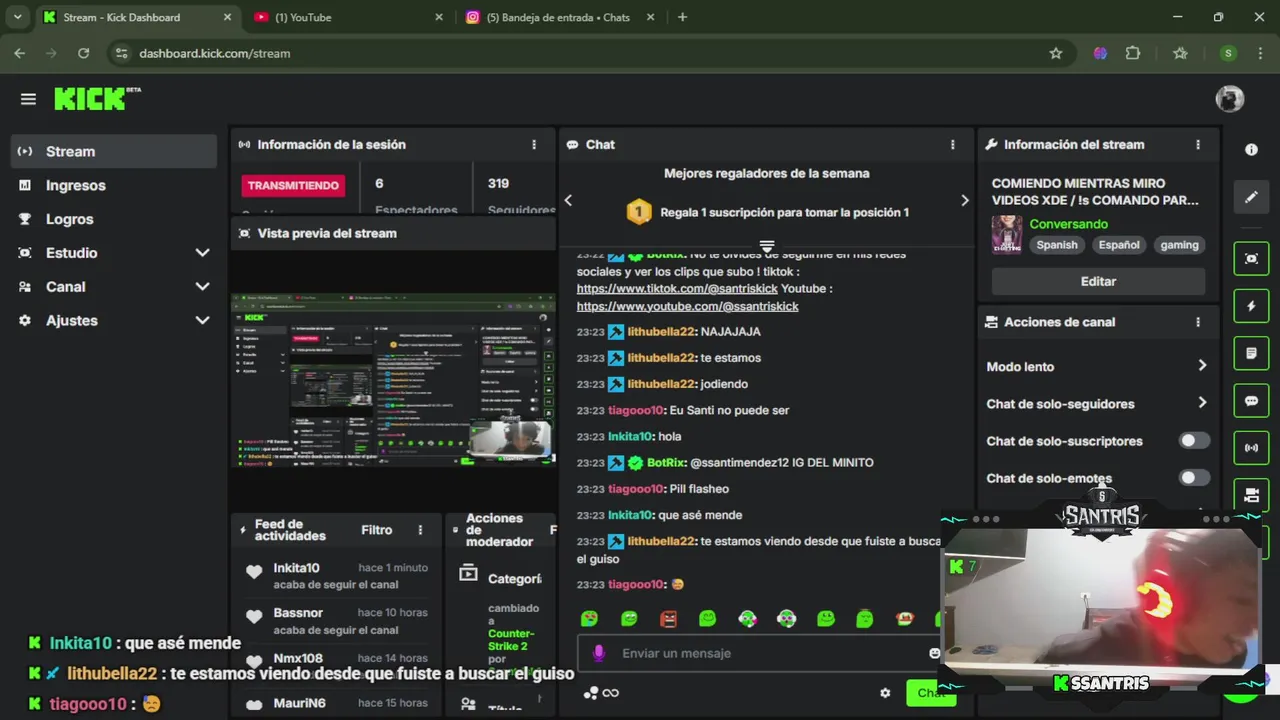Viewport: 1280px width, 720px height.
Task: Open the hamburger navigation menu
Action: pos(28,99)
